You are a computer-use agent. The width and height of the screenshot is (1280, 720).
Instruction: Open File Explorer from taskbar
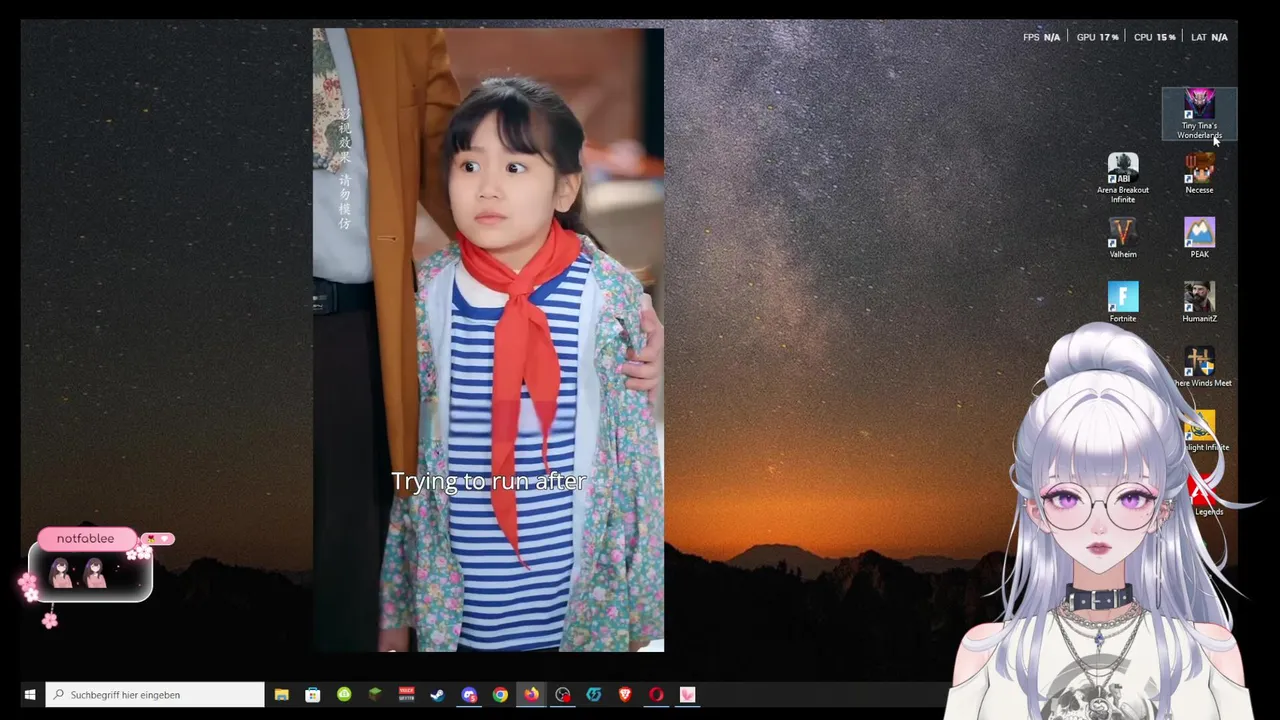282,694
